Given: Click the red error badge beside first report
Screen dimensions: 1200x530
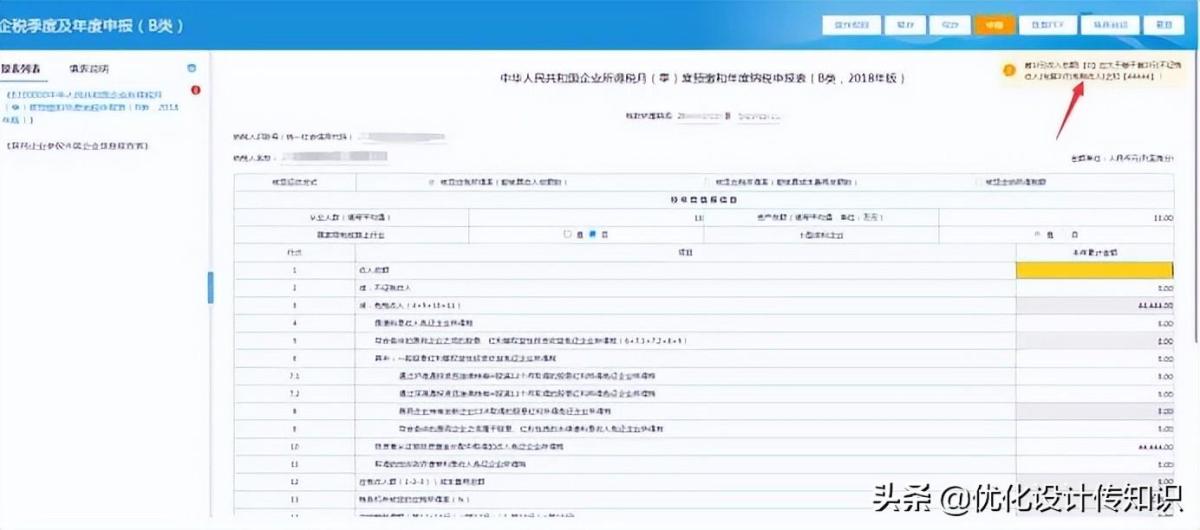Looking at the screenshot, I should coord(195,91).
